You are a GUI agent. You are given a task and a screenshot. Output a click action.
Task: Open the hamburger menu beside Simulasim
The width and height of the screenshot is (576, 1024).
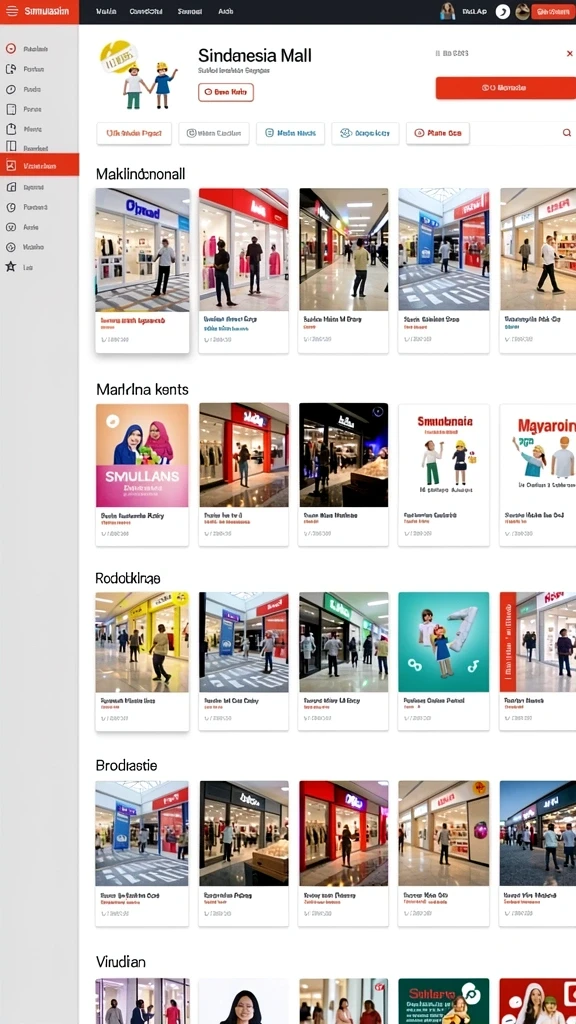pos(11,11)
